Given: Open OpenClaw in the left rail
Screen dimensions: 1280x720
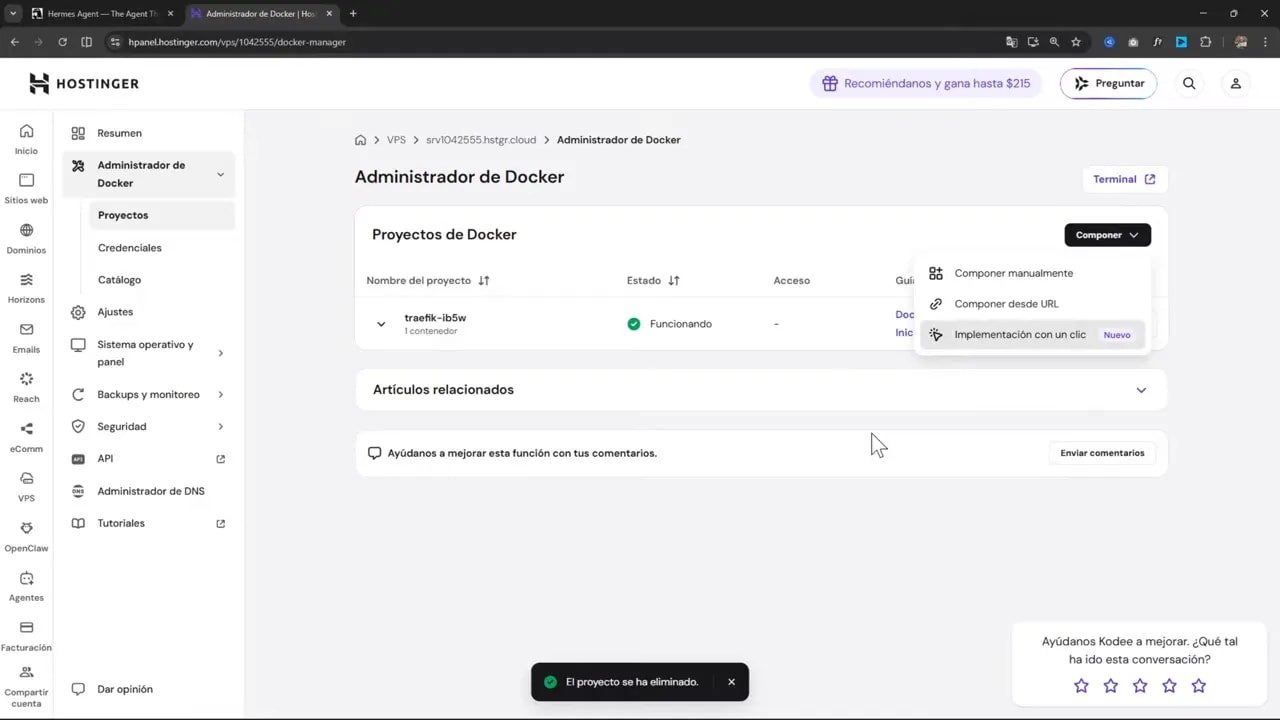Looking at the screenshot, I should pyautogui.click(x=26, y=536).
